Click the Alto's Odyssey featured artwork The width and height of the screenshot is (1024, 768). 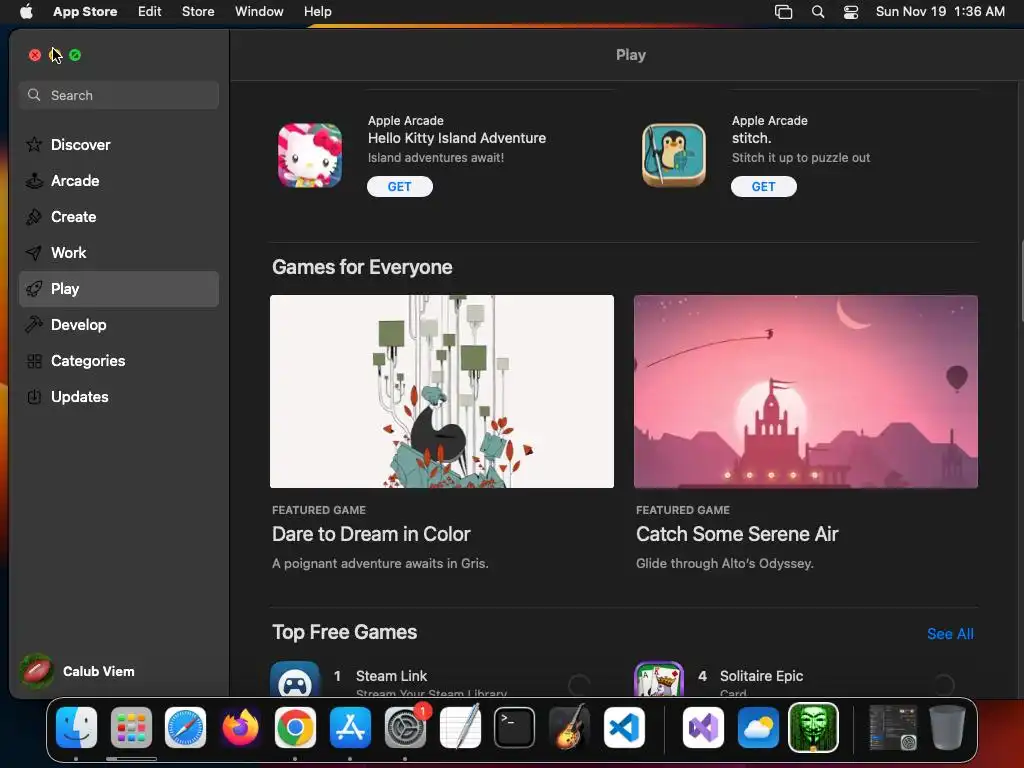pyautogui.click(x=806, y=391)
